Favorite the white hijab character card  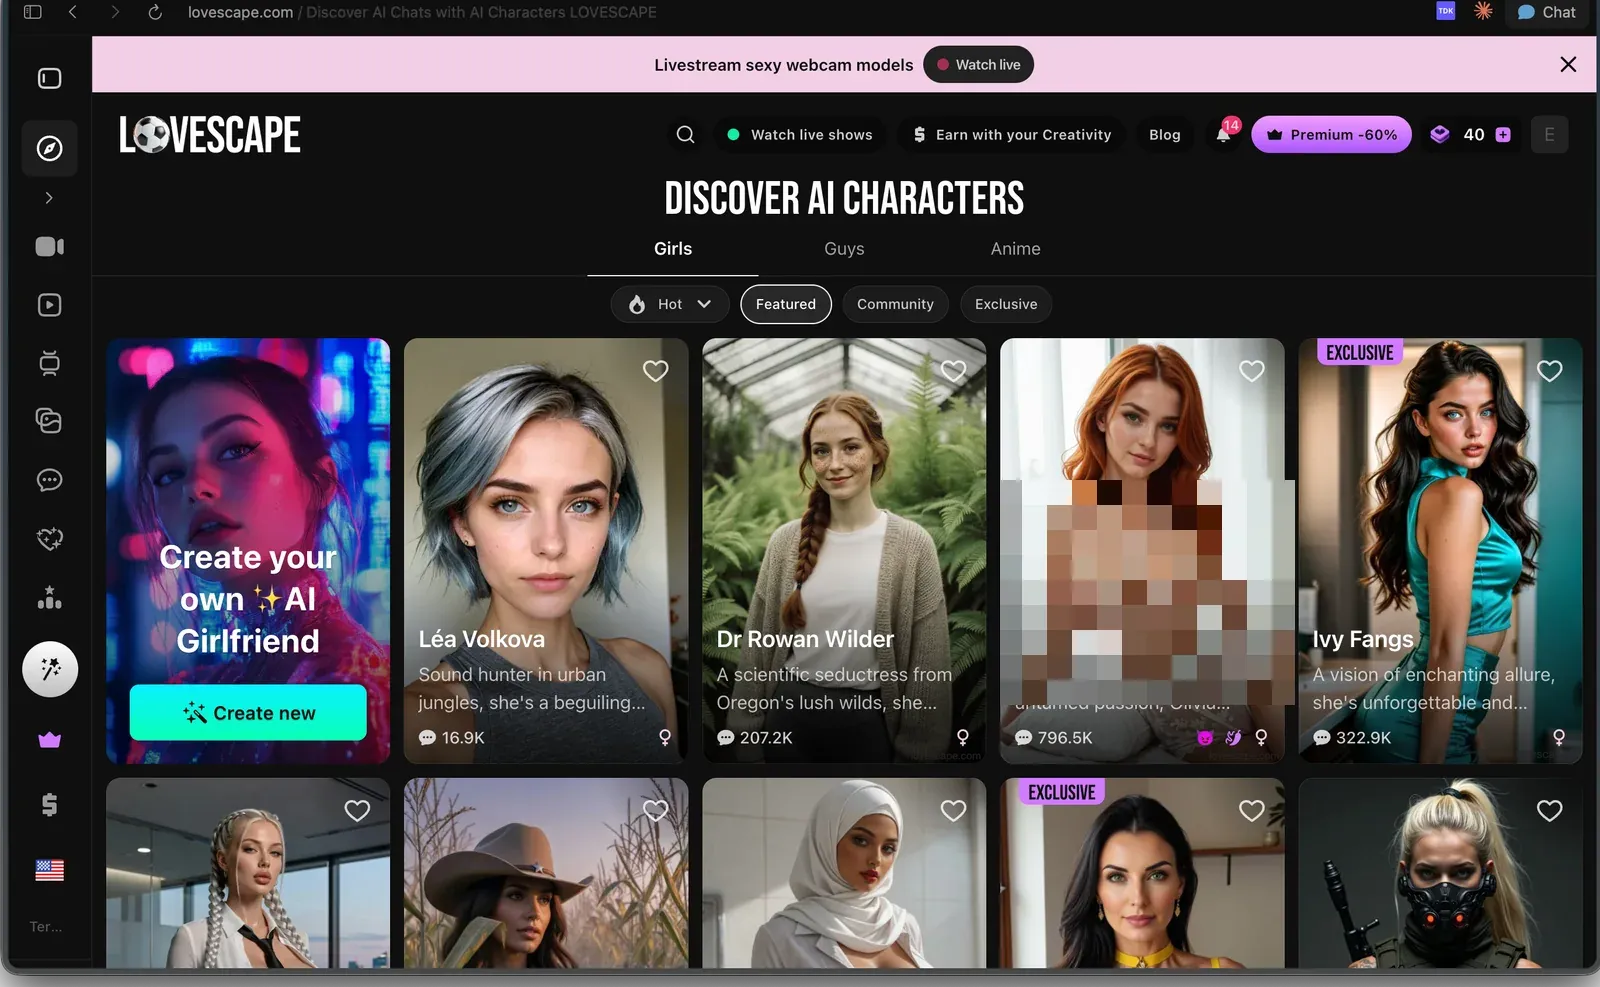coord(953,811)
